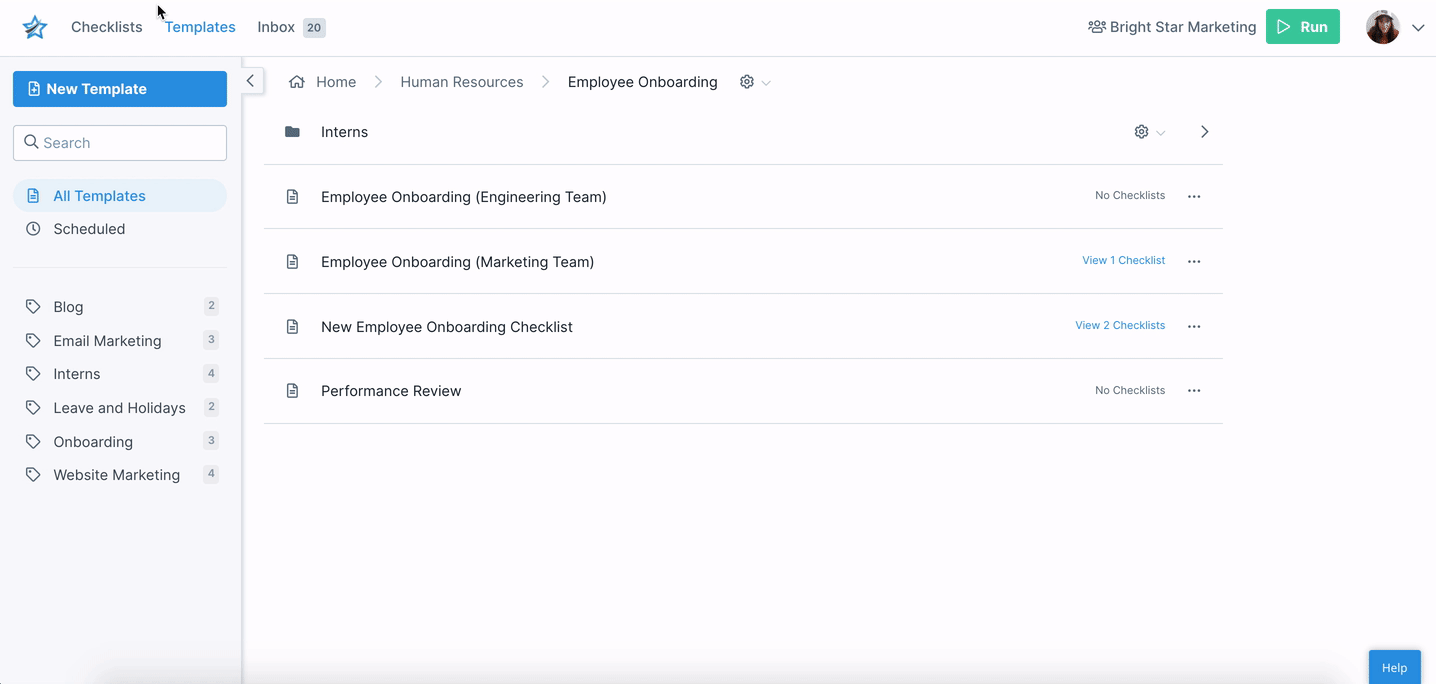Click the template Search field

pyautogui.click(x=120, y=143)
